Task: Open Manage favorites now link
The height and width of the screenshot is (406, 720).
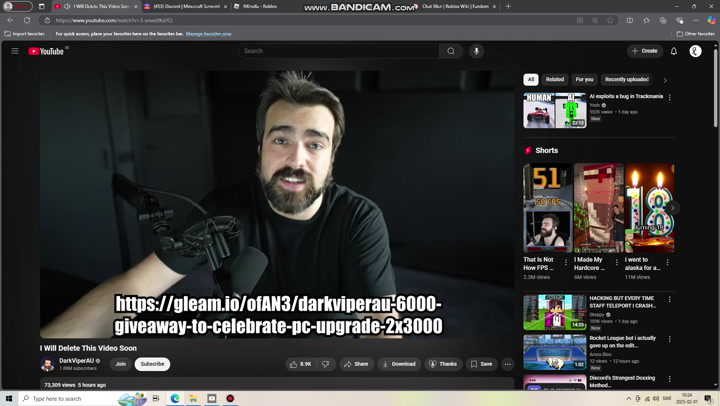Action: [208, 34]
